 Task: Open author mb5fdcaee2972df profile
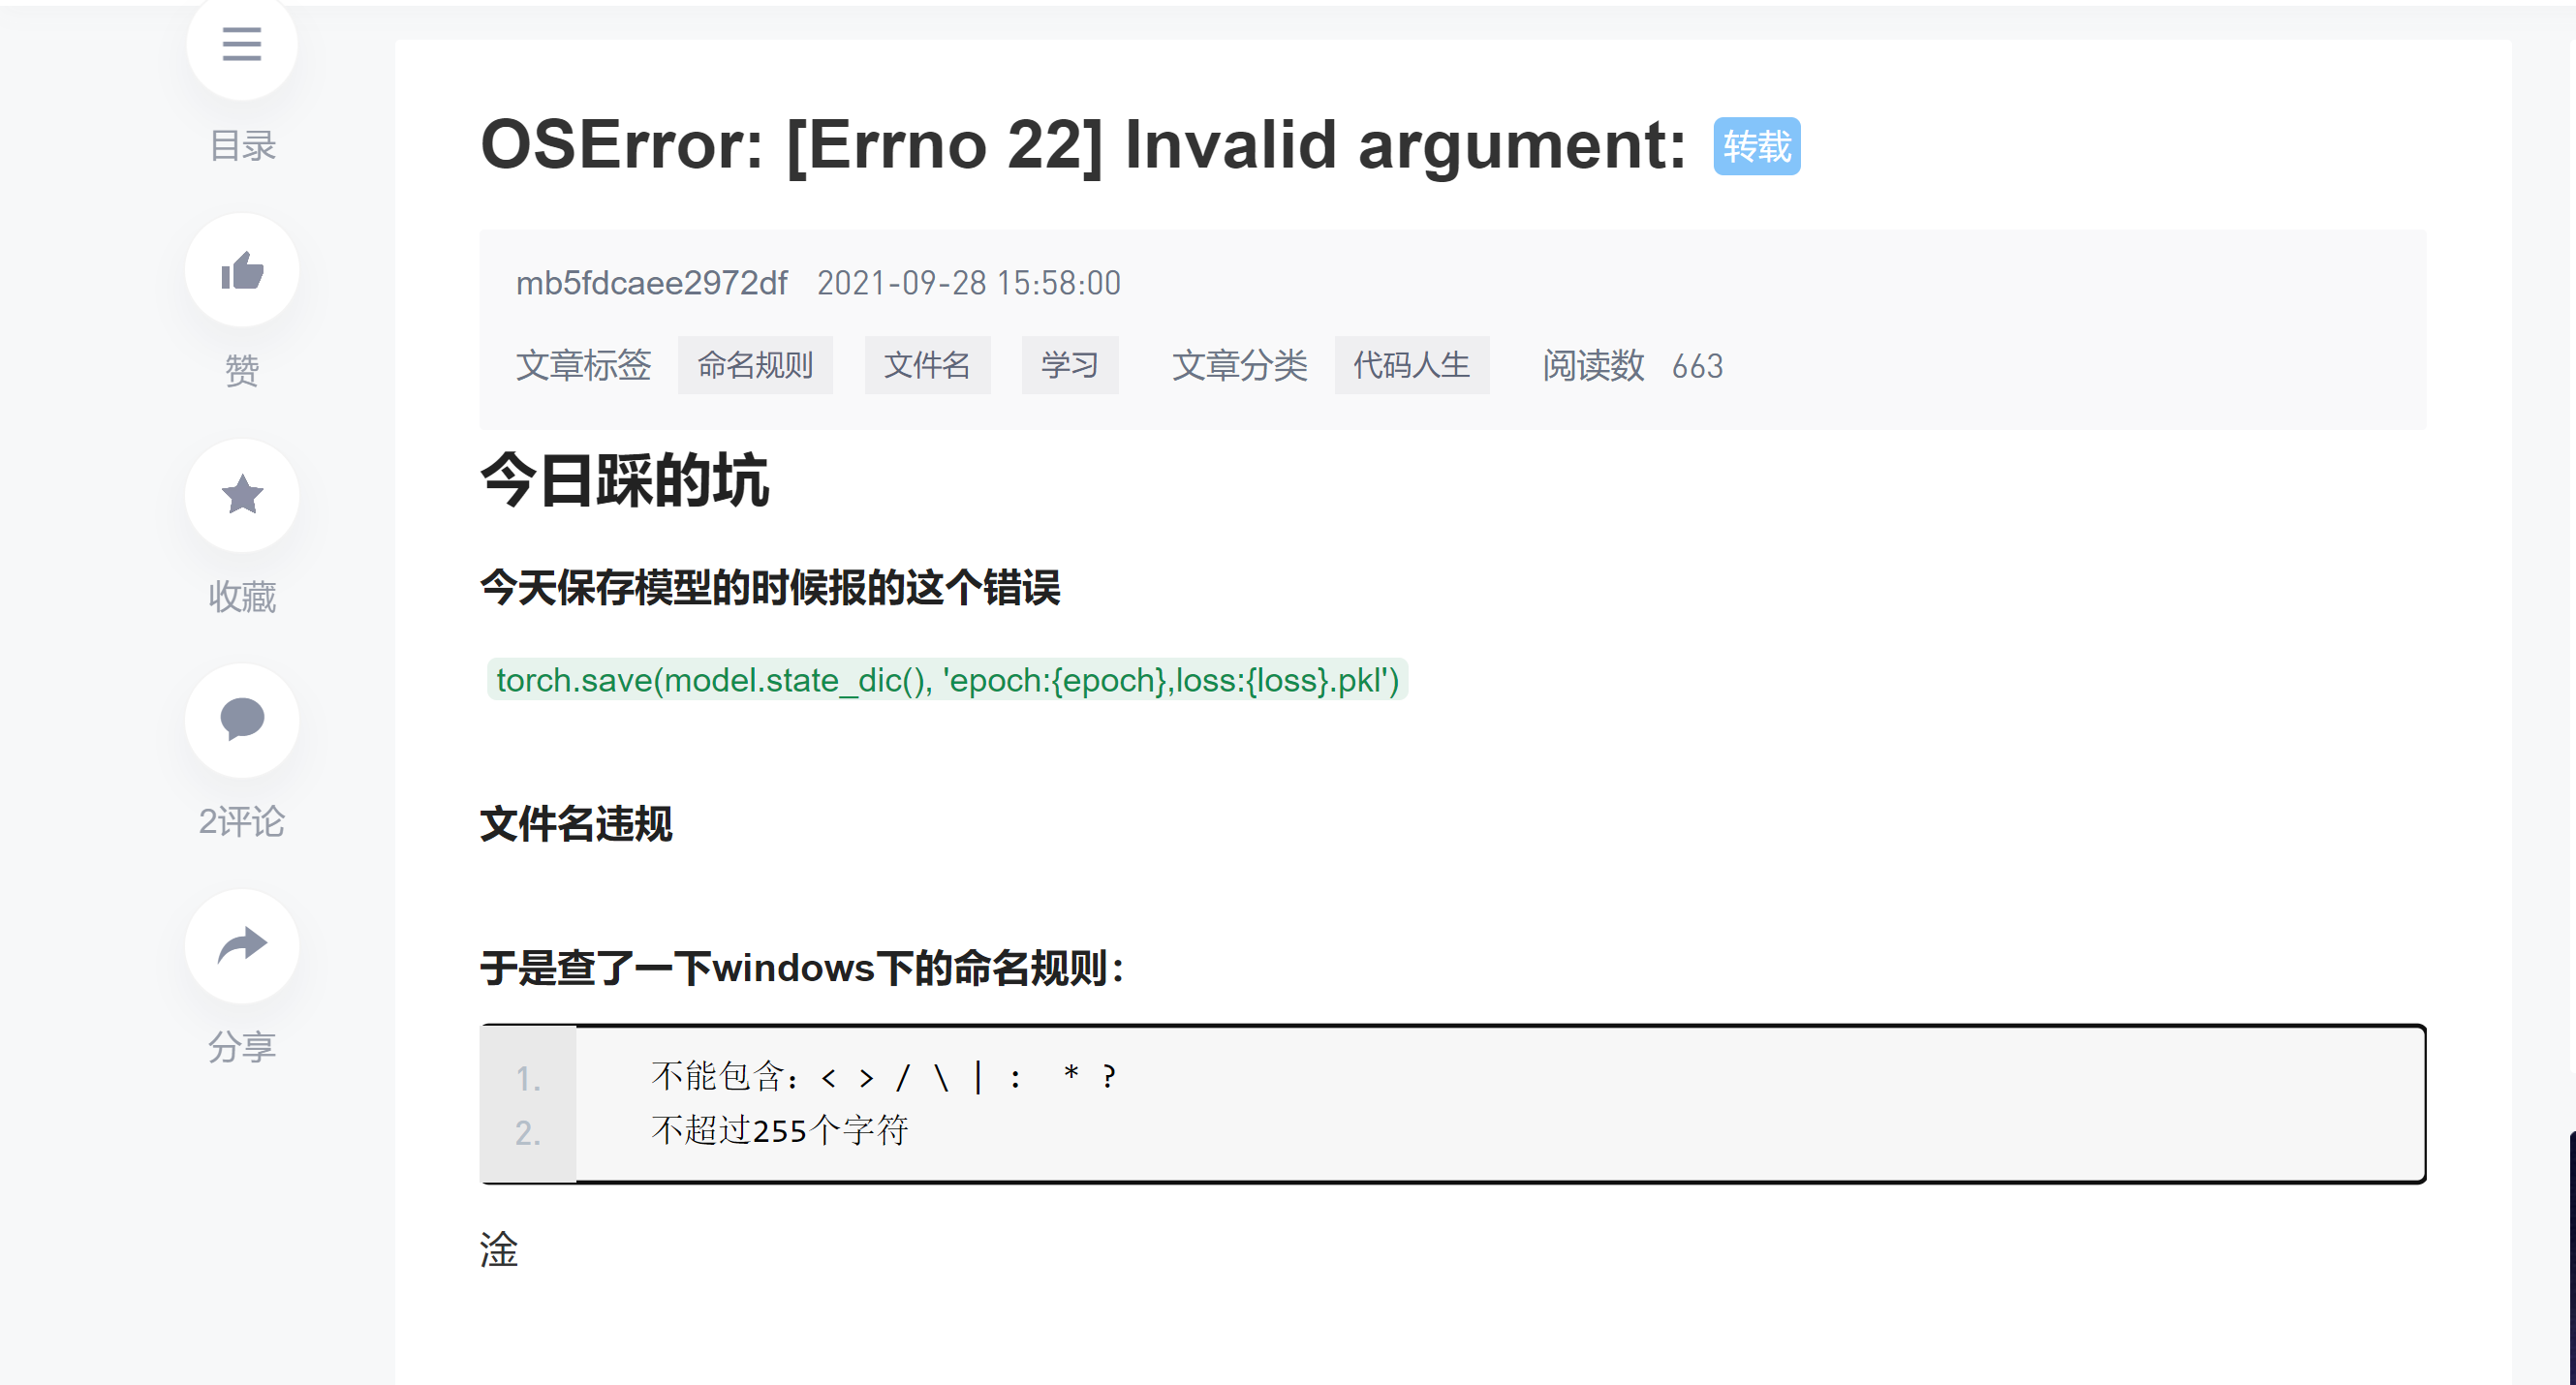point(651,283)
